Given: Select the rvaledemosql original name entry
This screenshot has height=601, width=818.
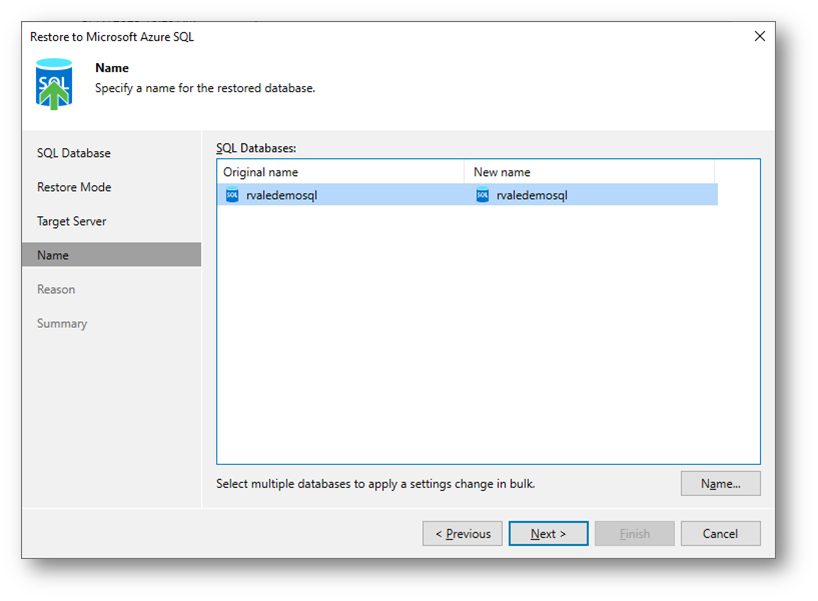Looking at the screenshot, I should tap(281, 195).
